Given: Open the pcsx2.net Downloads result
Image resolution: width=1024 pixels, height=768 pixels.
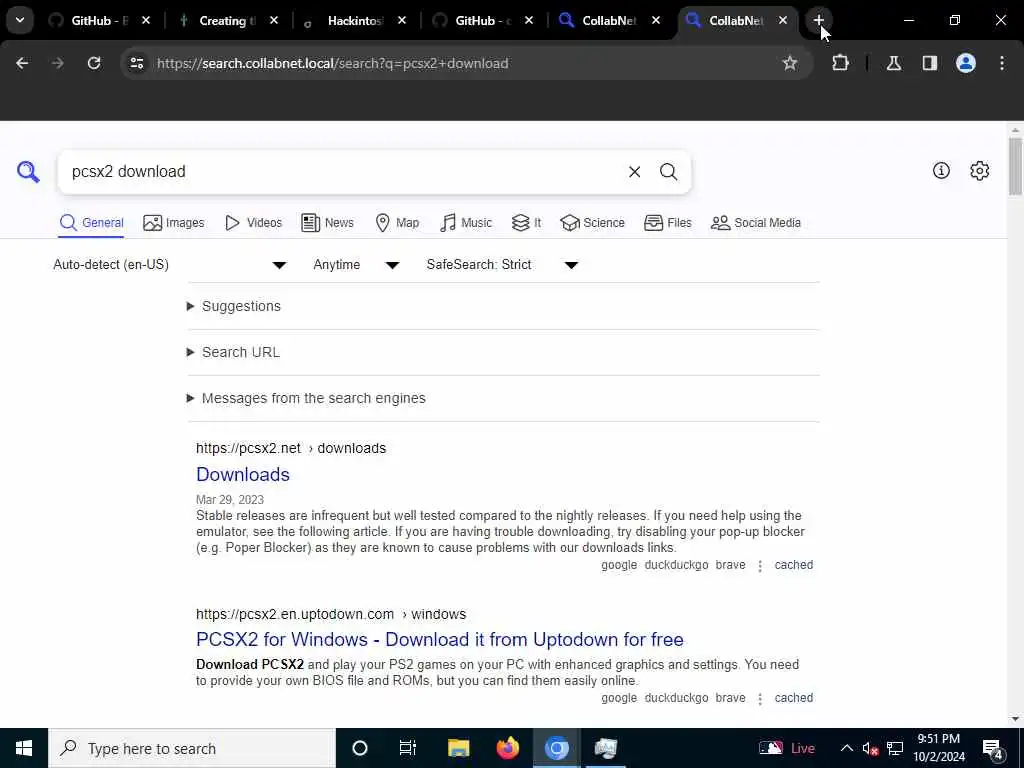Looking at the screenshot, I should [x=243, y=474].
